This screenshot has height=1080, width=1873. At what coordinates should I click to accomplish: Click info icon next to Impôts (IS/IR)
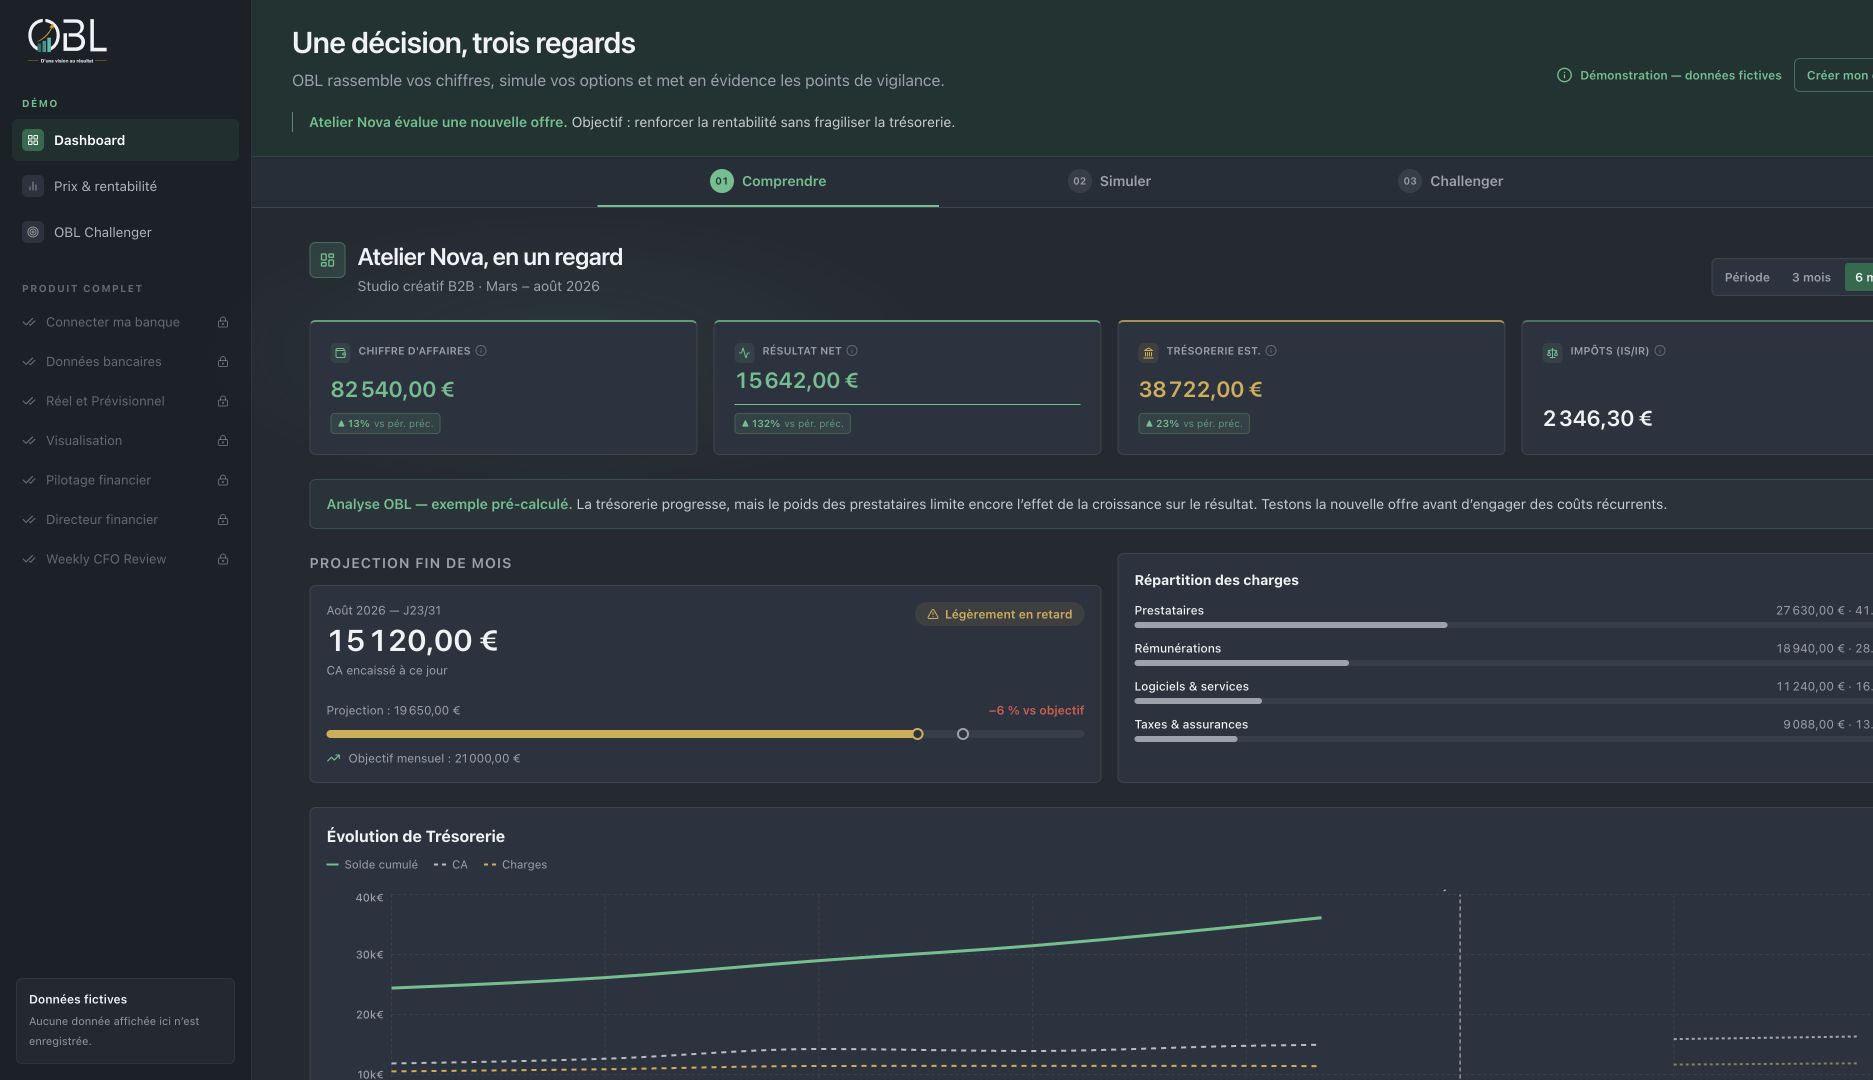point(1660,351)
